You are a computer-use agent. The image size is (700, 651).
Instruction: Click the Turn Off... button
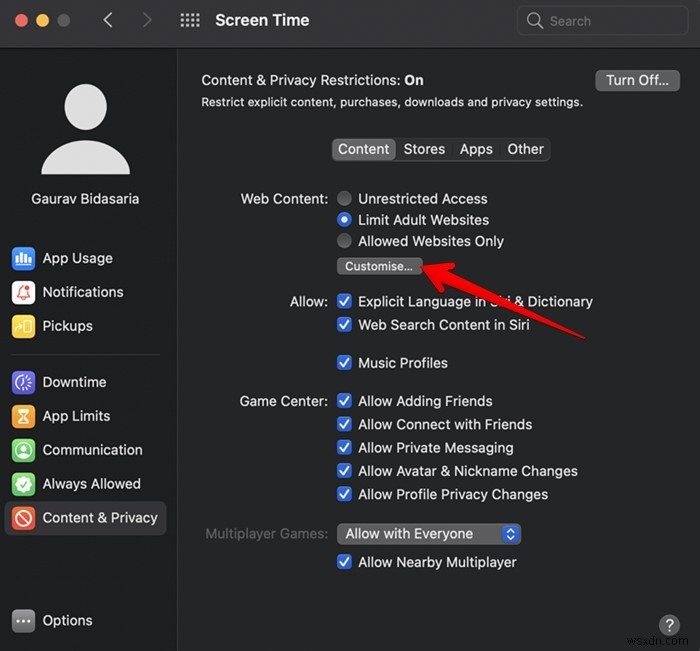(638, 80)
